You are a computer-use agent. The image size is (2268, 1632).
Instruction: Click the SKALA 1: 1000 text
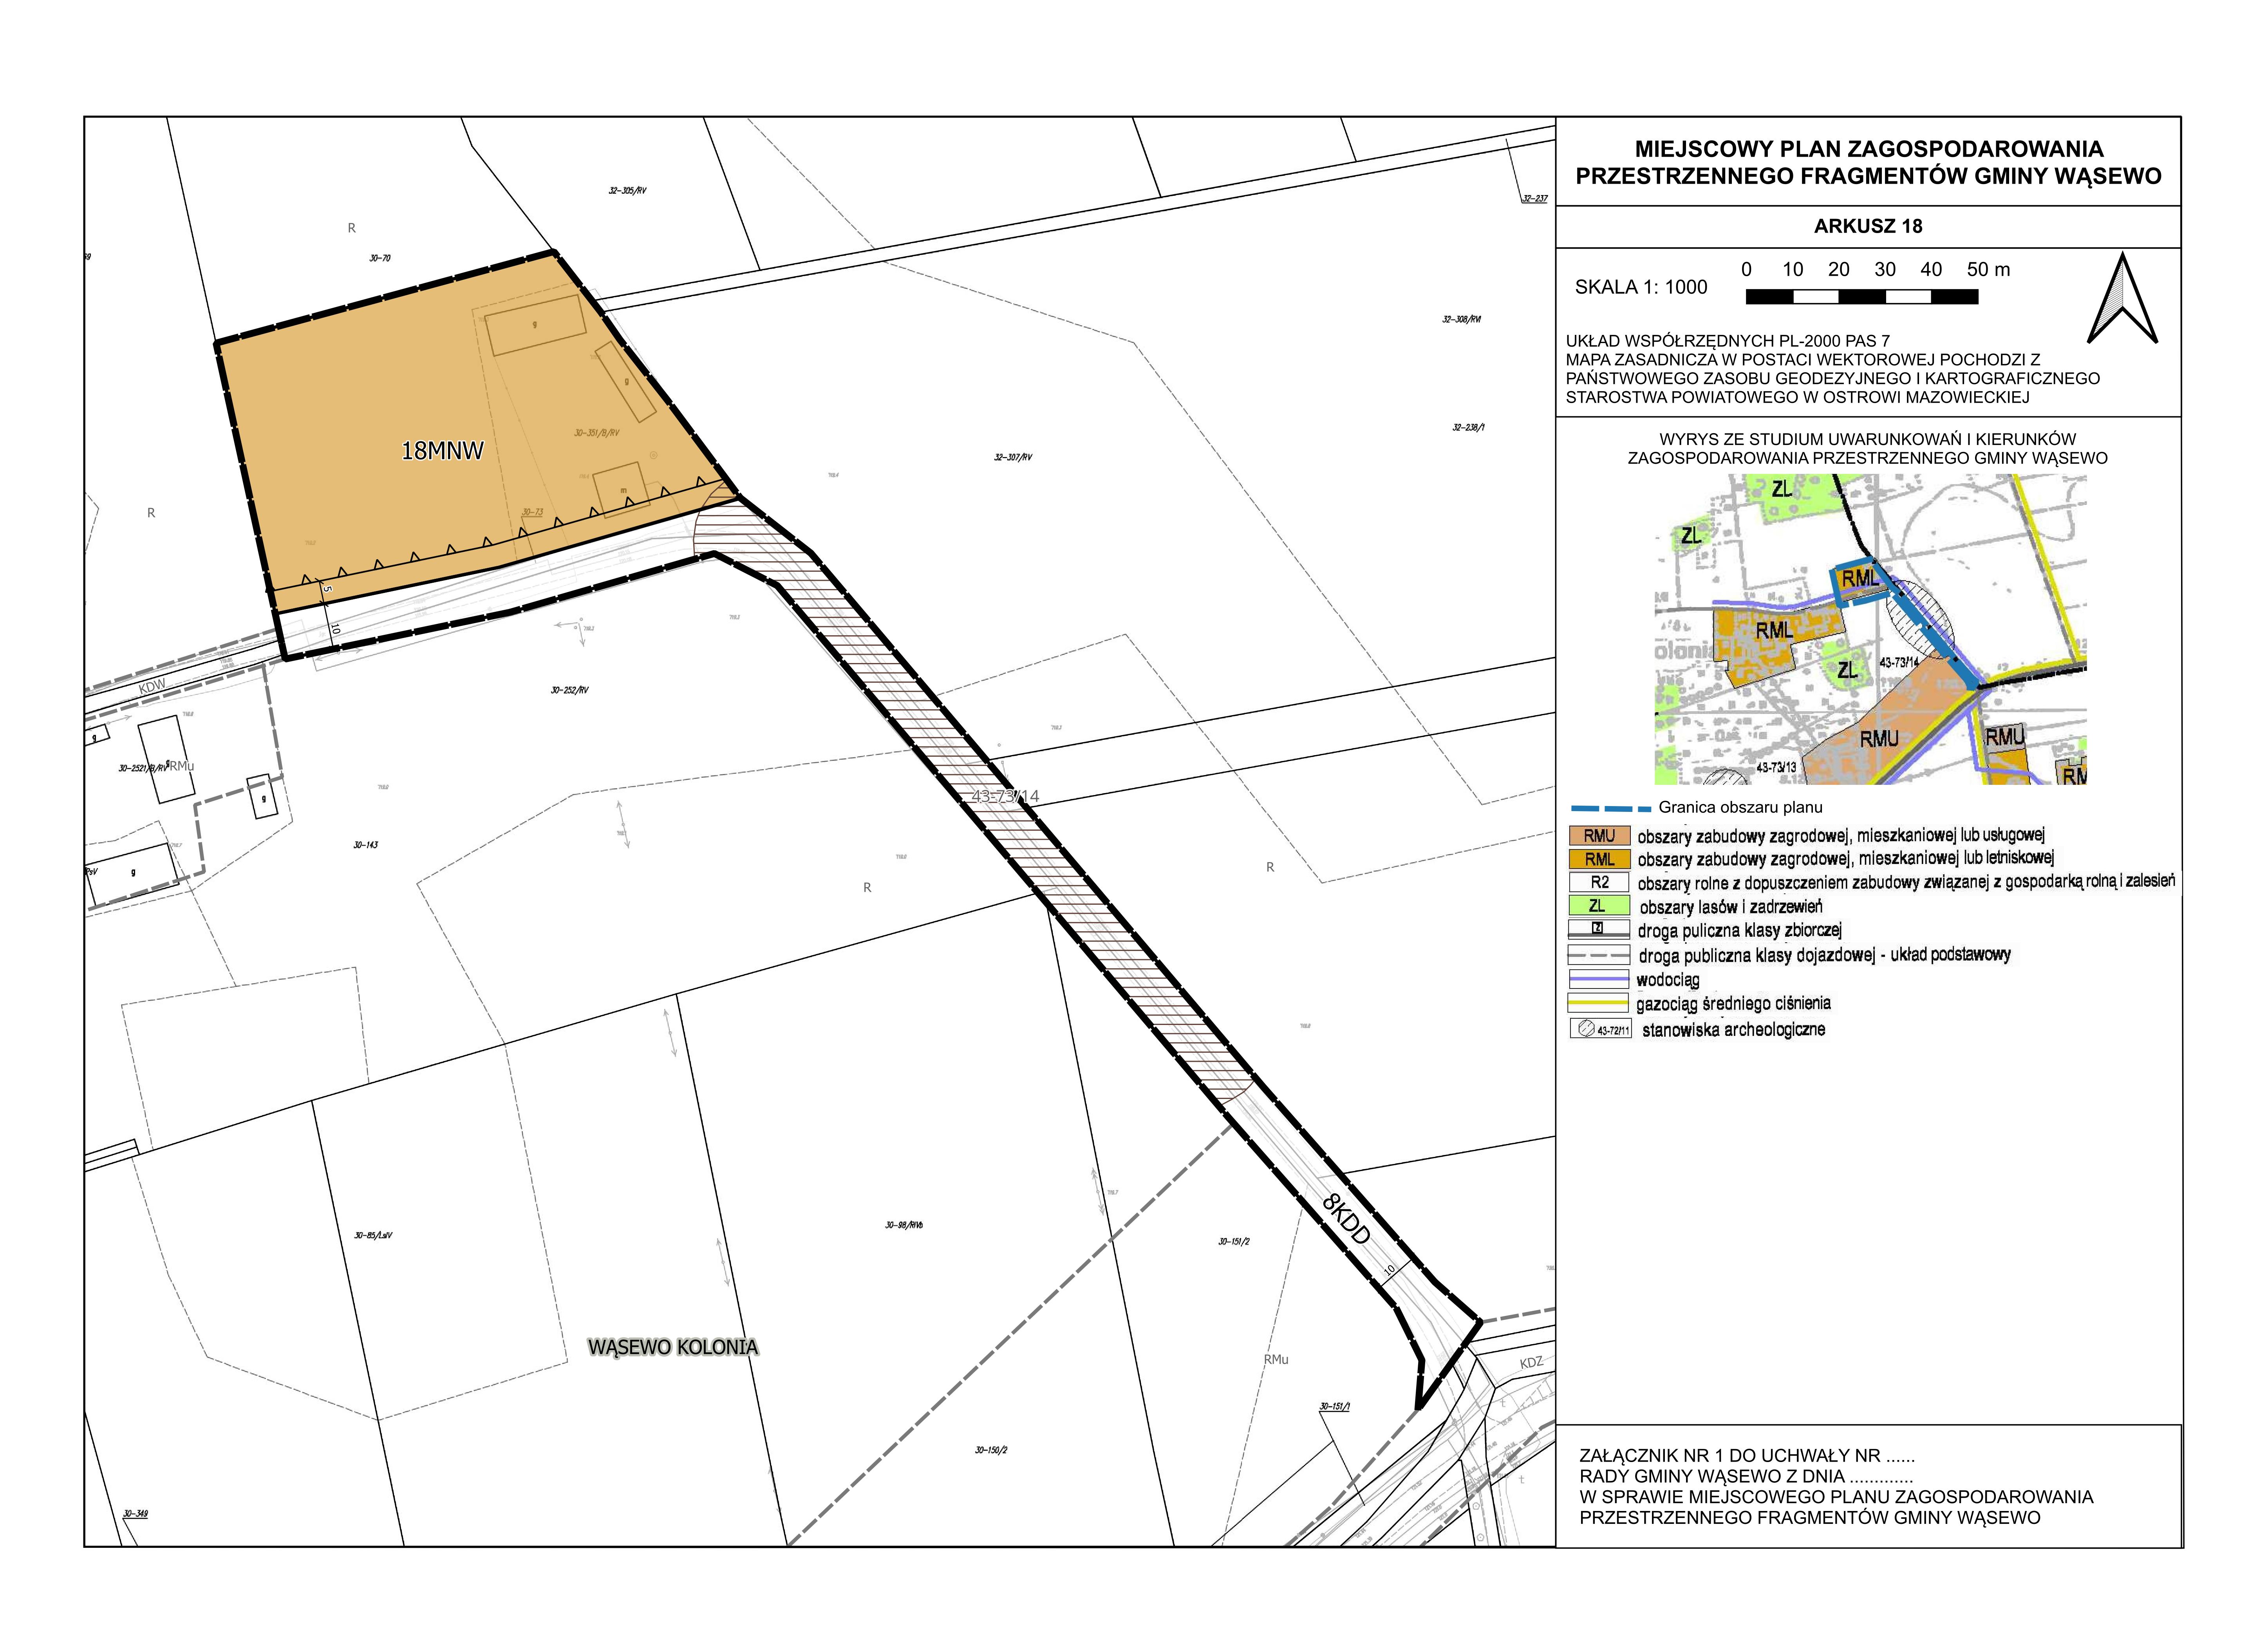point(1641,288)
